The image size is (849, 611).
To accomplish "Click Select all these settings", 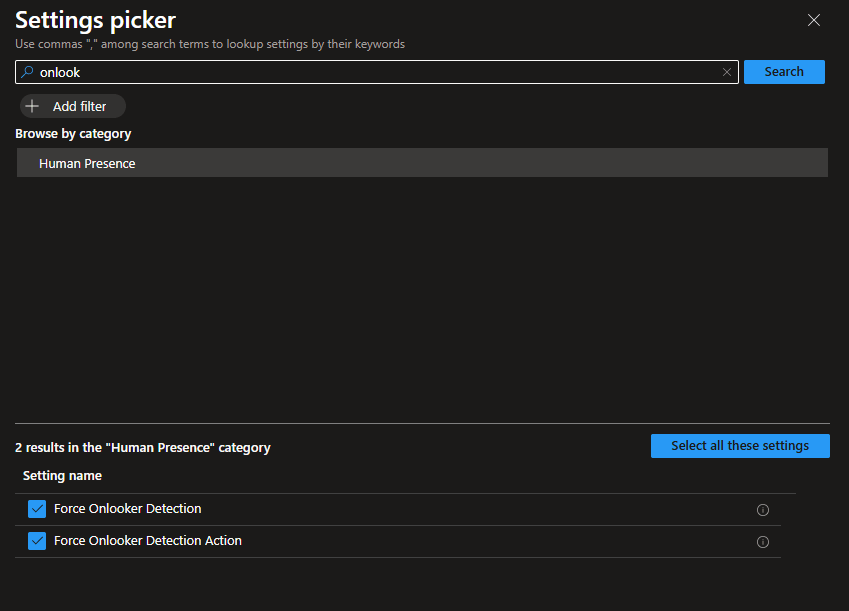I will [740, 446].
